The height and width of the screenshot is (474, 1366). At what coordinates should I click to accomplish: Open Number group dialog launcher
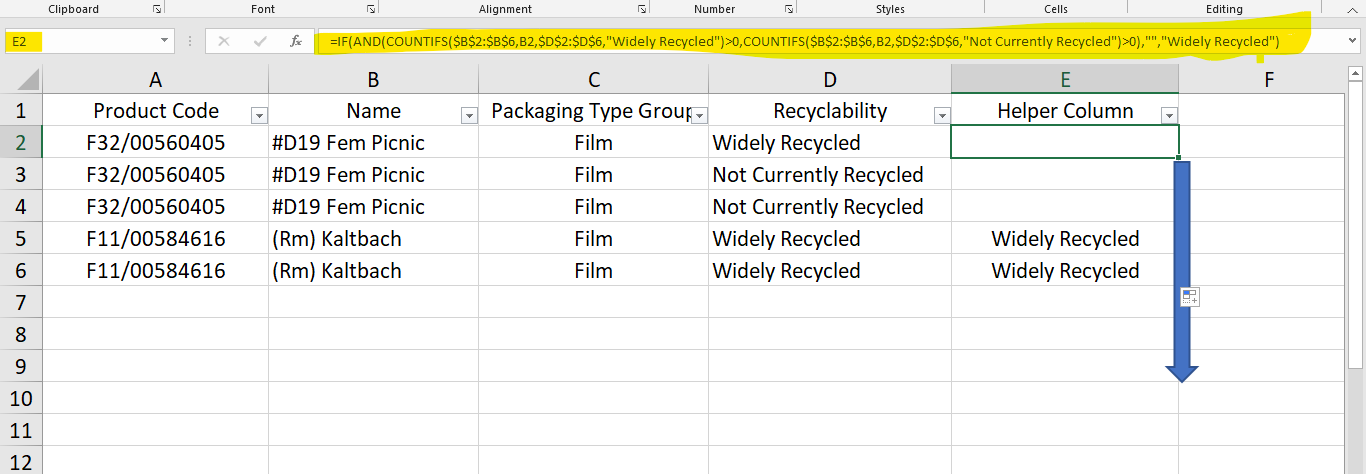pyautogui.click(x=789, y=9)
